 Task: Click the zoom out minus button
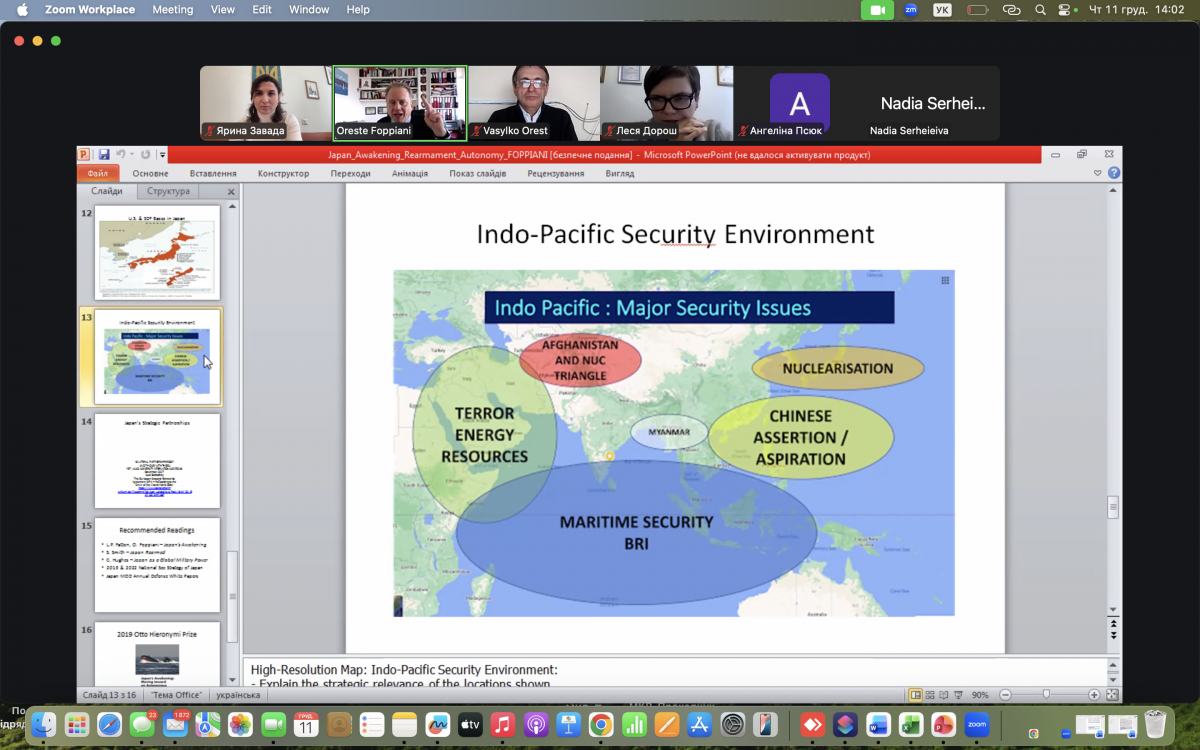pyautogui.click(x=1005, y=695)
